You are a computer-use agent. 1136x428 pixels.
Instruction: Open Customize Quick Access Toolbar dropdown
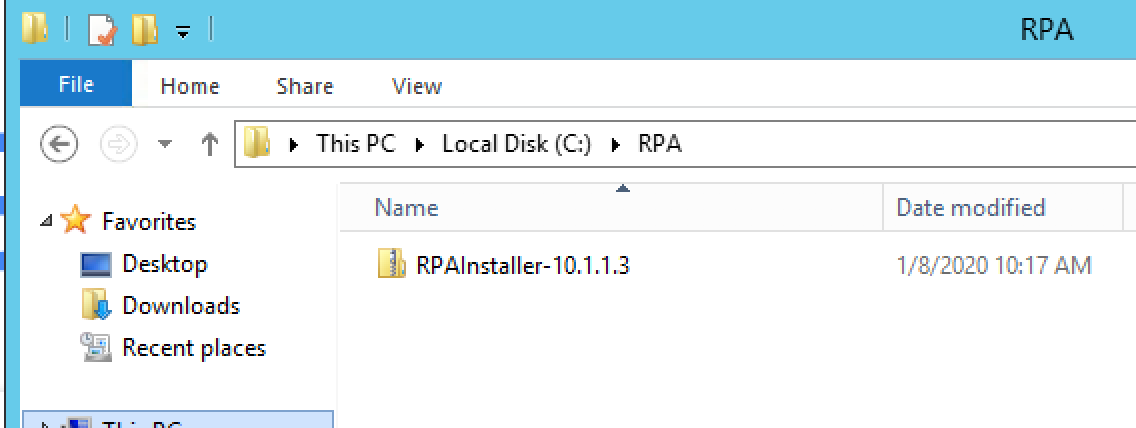183,32
